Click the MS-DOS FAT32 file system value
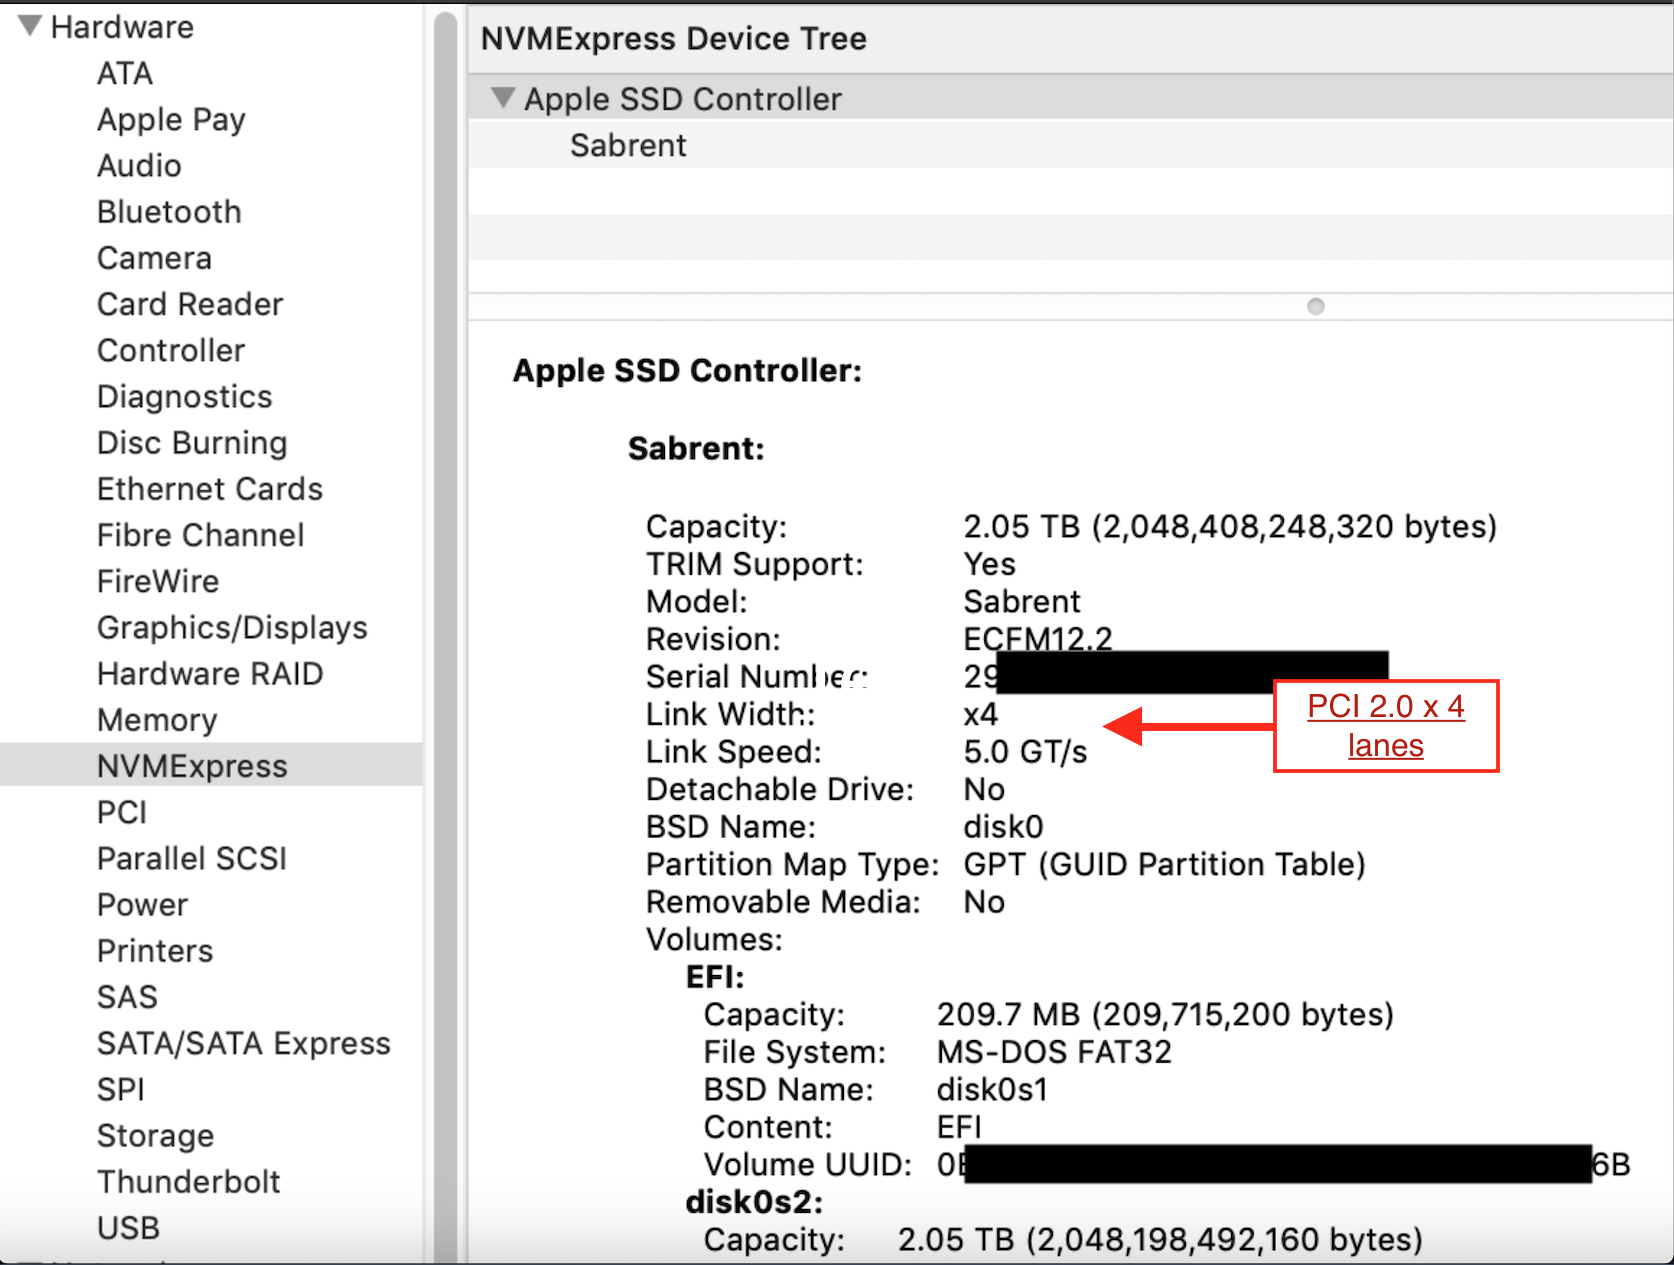The width and height of the screenshot is (1674, 1265). click(x=1054, y=1051)
